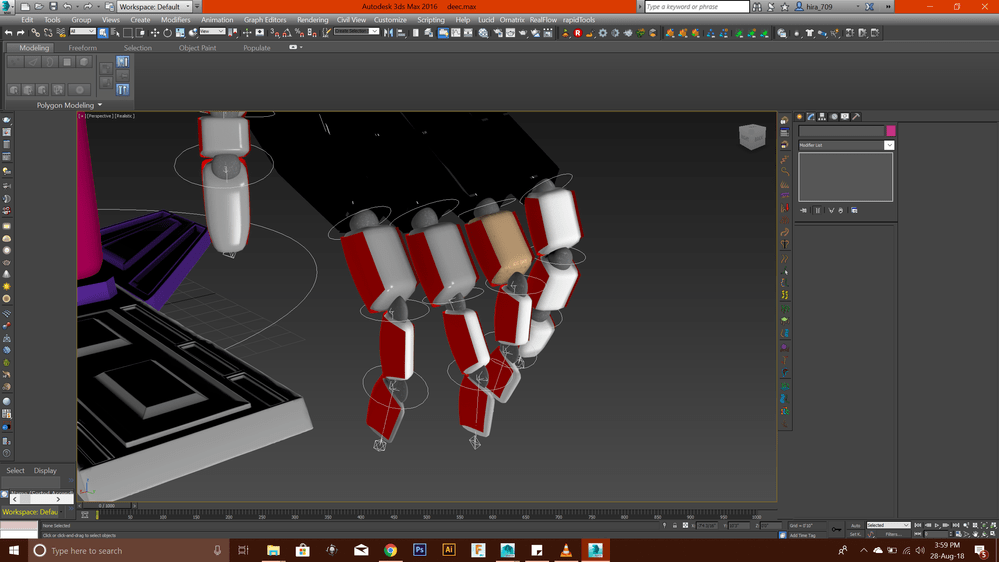Open the Hierarchy command panel tab

tap(822, 117)
